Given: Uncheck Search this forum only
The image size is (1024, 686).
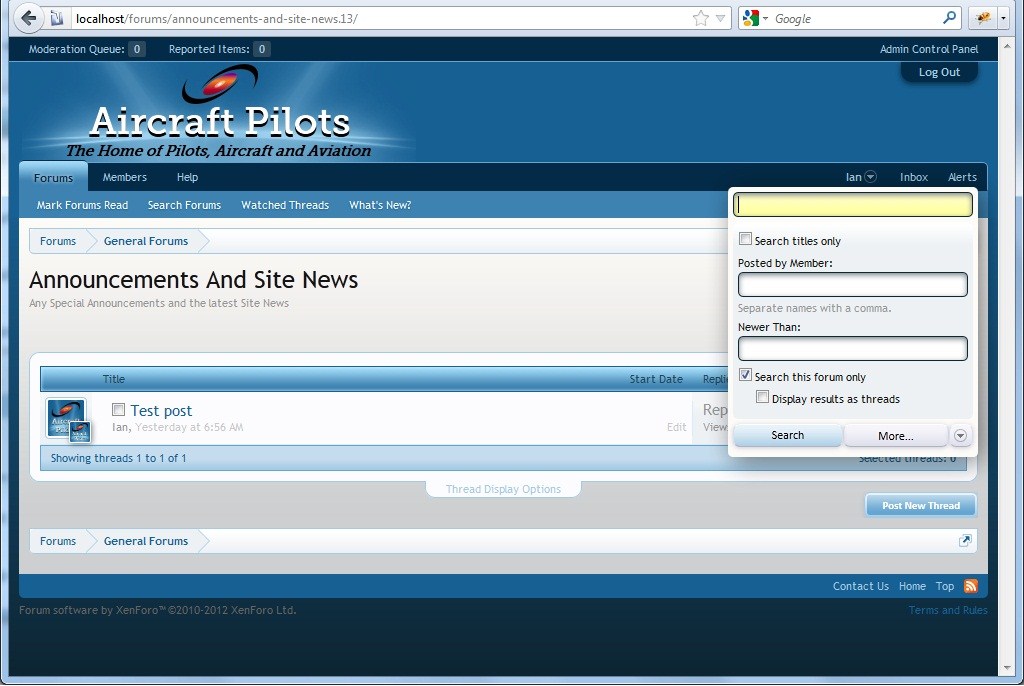Looking at the screenshot, I should pyautogui.click(x=745, y=375).
